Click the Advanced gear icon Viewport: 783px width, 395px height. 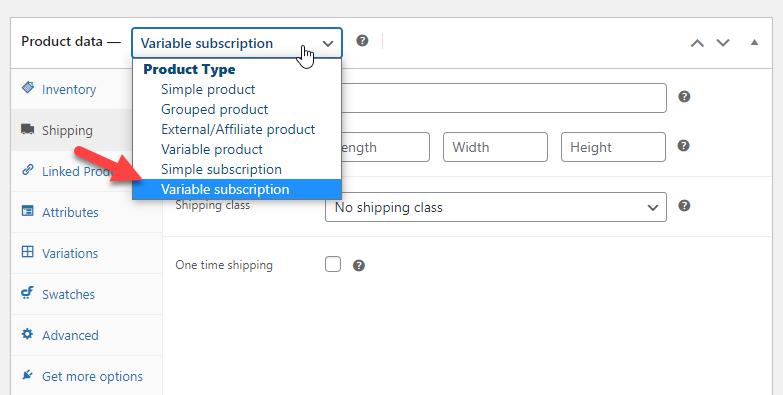[x=27, y=334]
